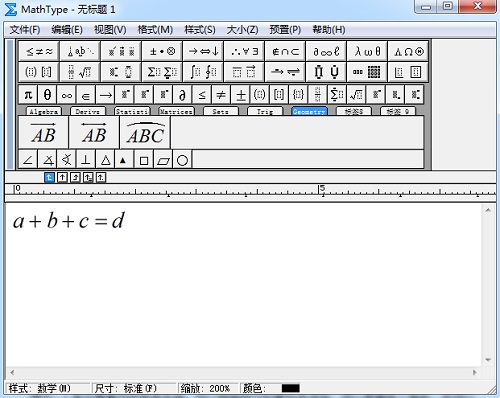Open spaces and ellipses palette
This screenshot has width=500, height=398.
point(80,51)
